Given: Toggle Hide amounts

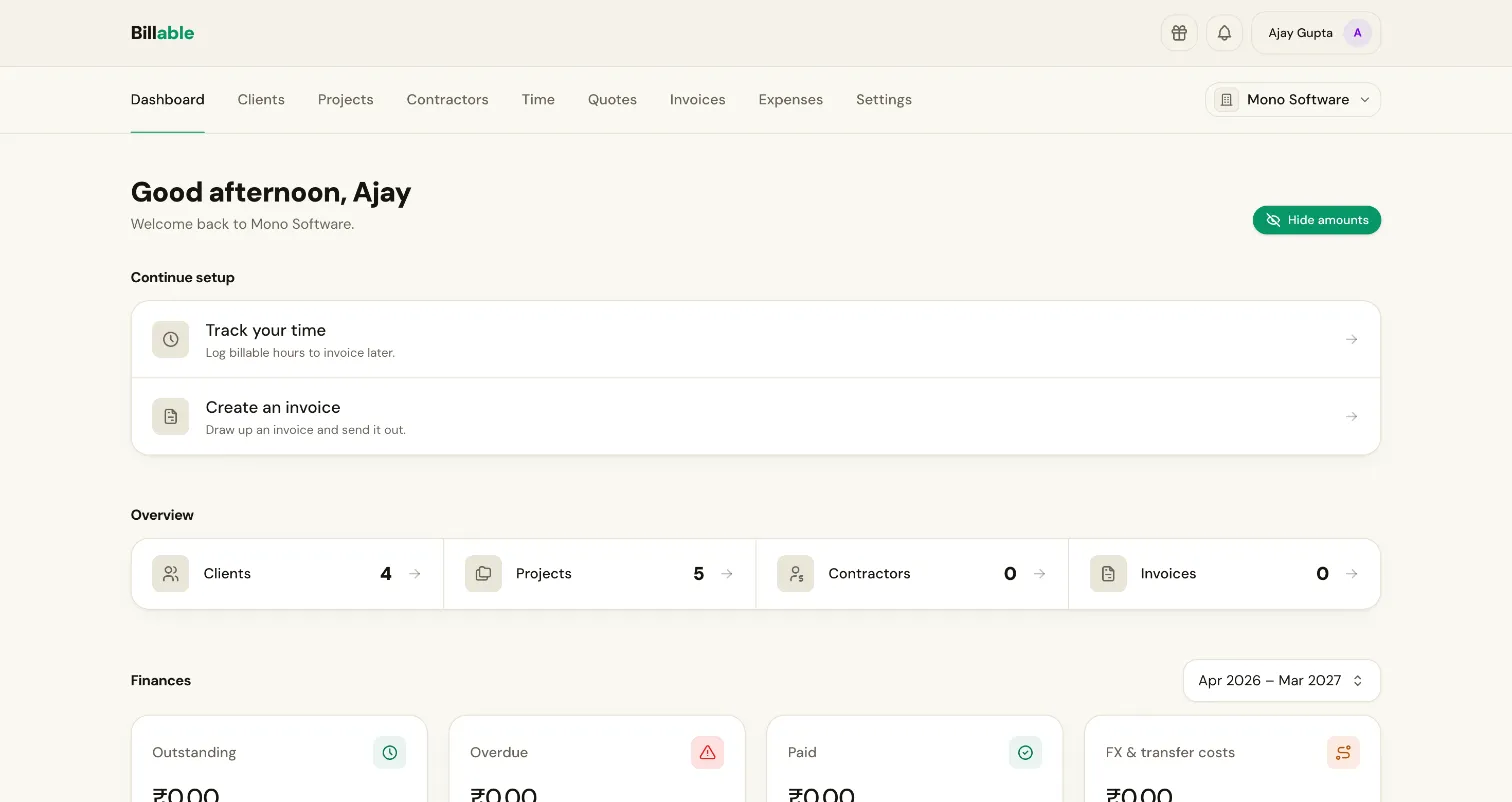Looking at the screenshot, I should click(1316, 220).
